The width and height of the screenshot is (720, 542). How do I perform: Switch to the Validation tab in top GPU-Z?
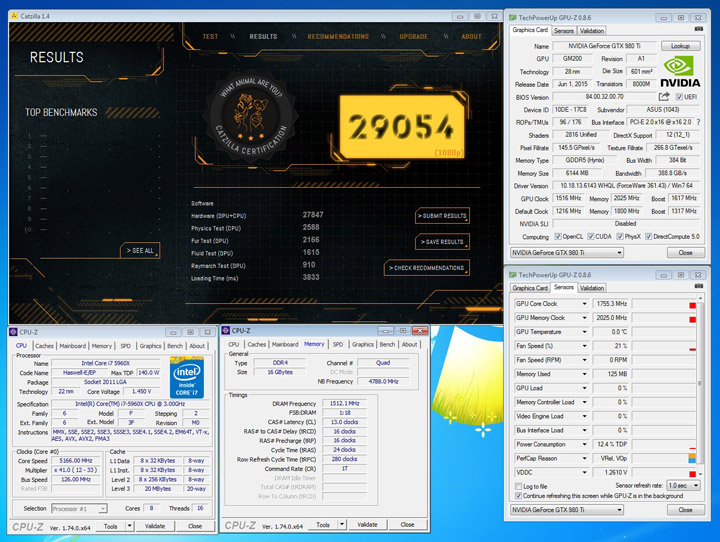[x=592, y=31]
